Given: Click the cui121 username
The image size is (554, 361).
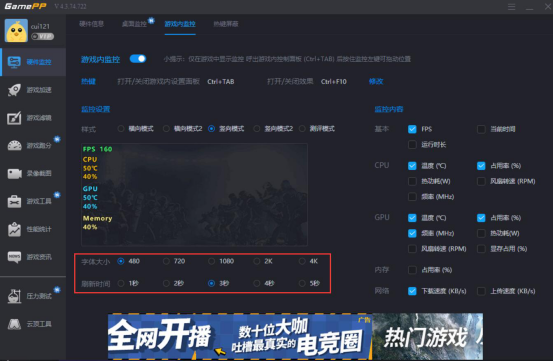Looking at the screenshot, I should 40,26.
